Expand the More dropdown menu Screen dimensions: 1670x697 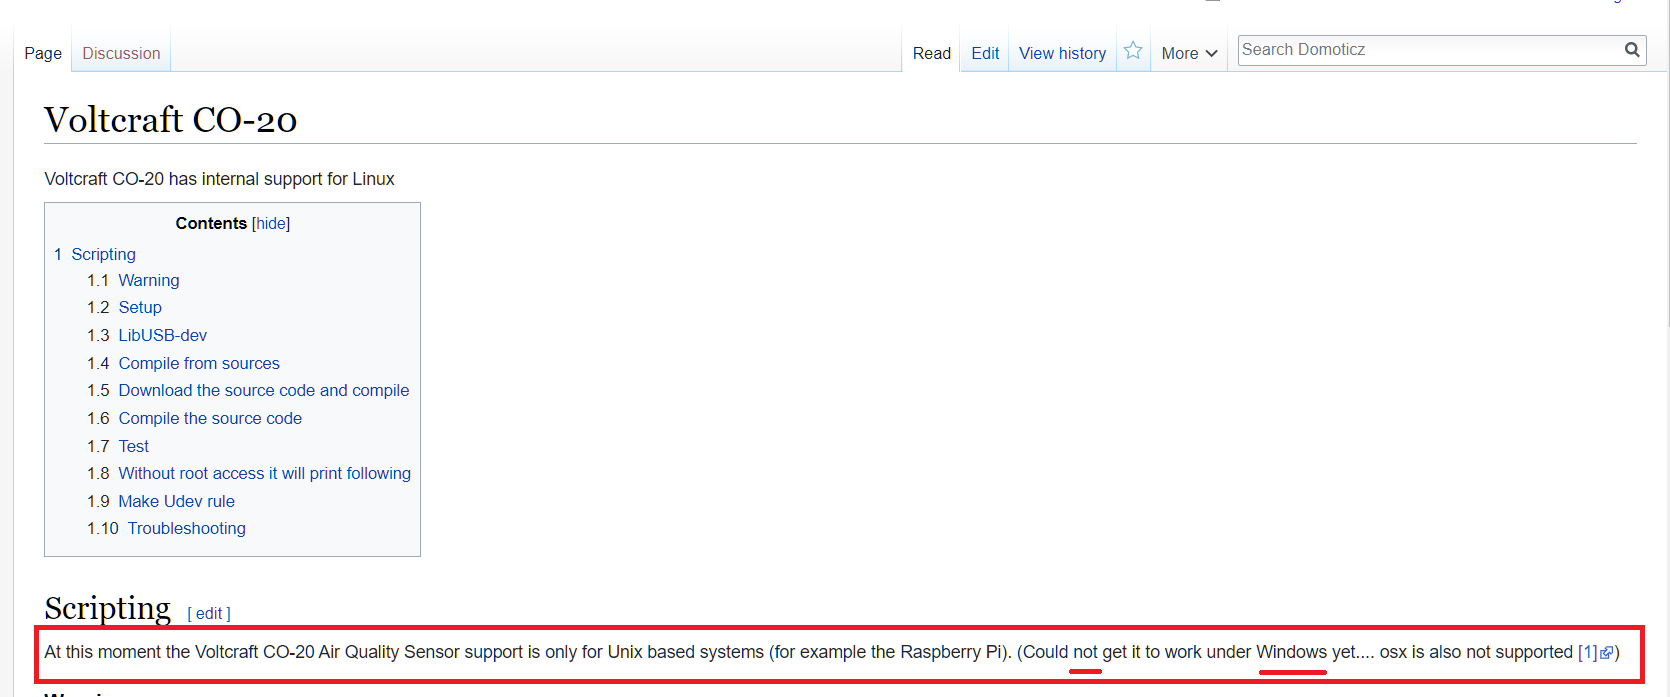(1189, 54)
